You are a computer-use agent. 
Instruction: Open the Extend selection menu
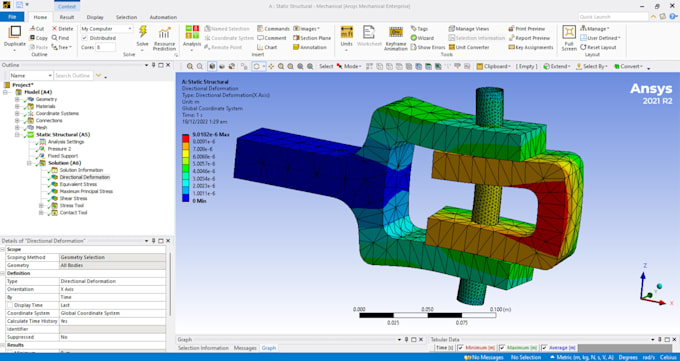pos(557,66)
